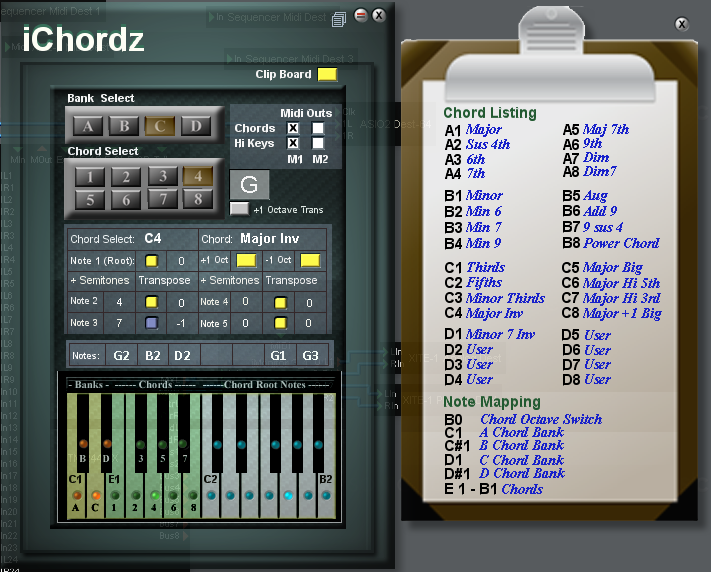
Task: Enable Hi Keys M2 midi out checkbox
Action: pyautogui.click(x=318, y=144)
